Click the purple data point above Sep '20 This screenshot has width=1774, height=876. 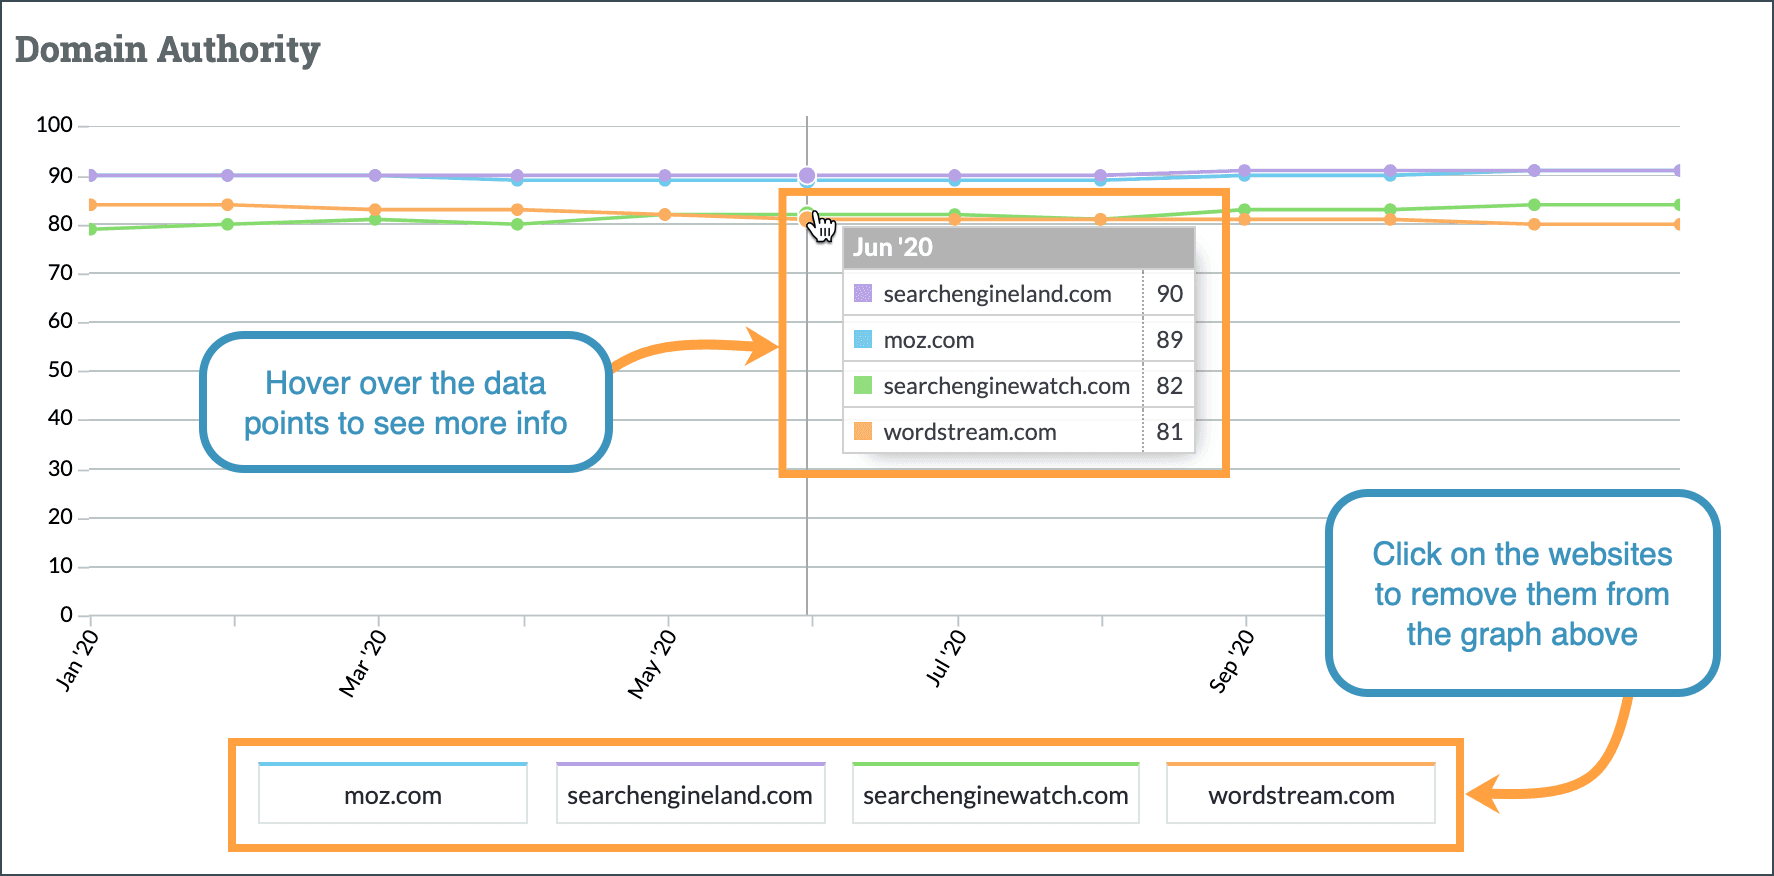pyautogui.click(x=1244, y=171)
